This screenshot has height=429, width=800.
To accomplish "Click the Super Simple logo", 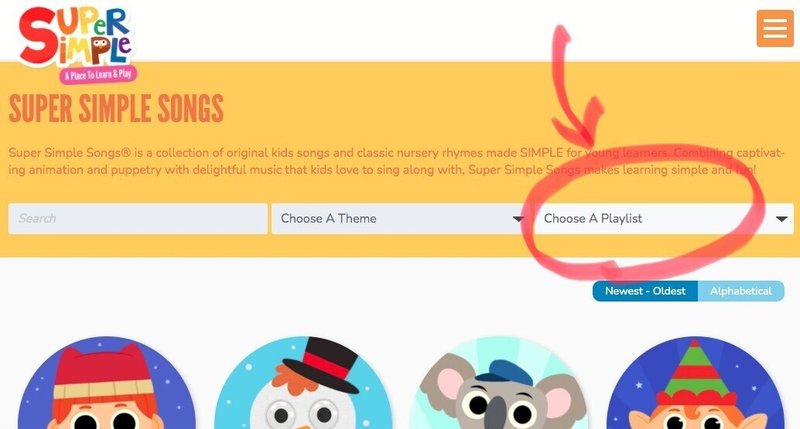I will pyautogui.click(x=77, y=44).
